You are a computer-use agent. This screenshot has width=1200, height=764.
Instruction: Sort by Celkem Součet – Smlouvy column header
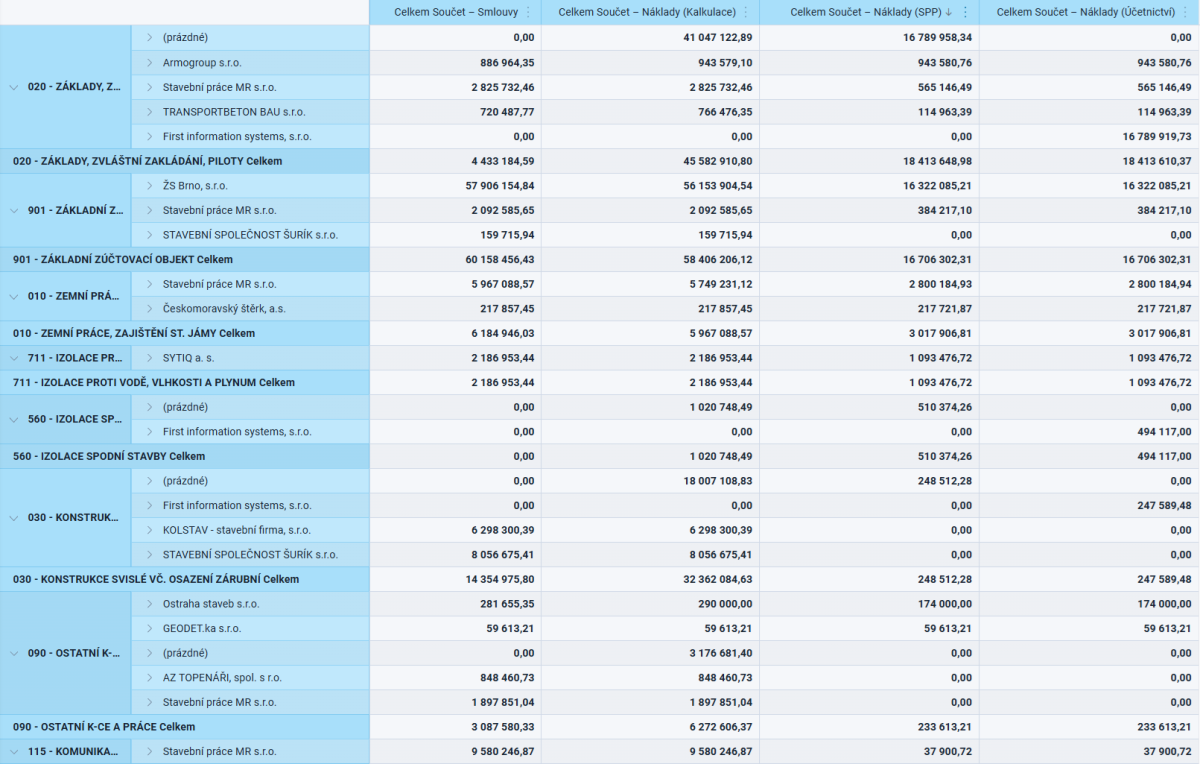455,12
